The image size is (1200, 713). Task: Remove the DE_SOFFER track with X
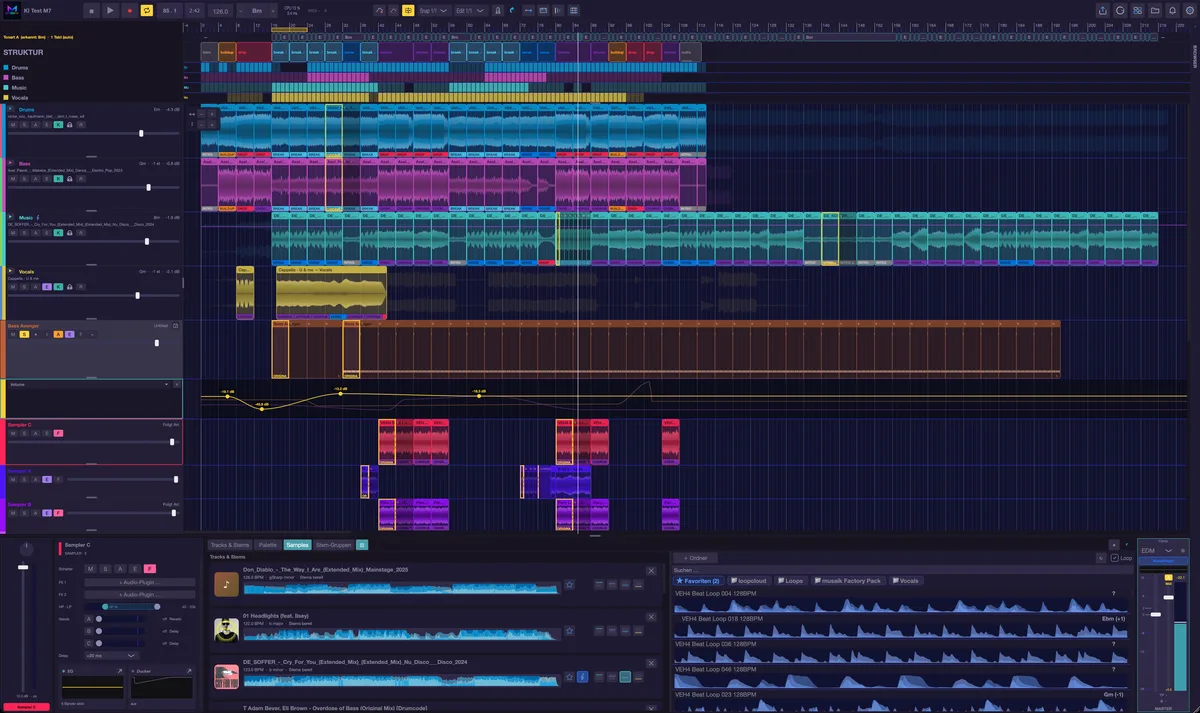651,664
